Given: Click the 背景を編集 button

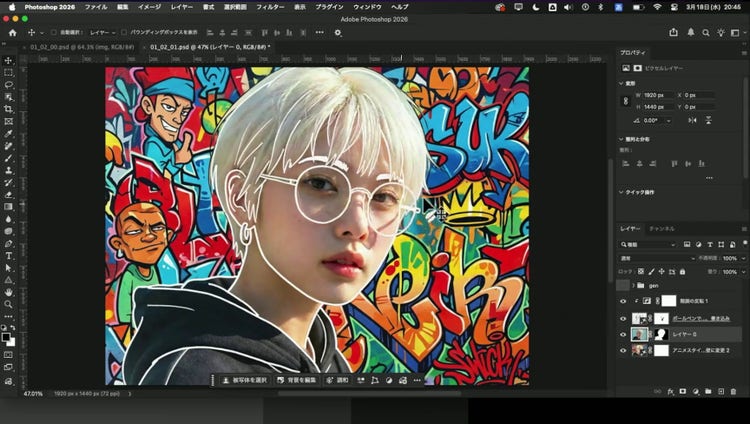Looking at the screenshot, I should (x=295, y=380).
